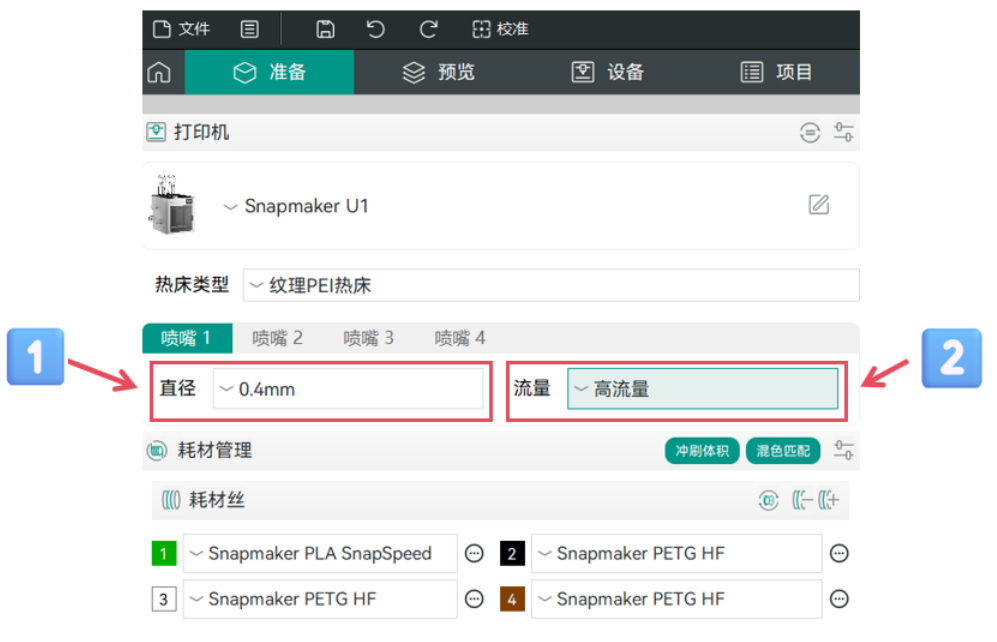Click the black filament 2 color swatch
Viewport: 997px width, 642px height.
[x=512, y=554]
